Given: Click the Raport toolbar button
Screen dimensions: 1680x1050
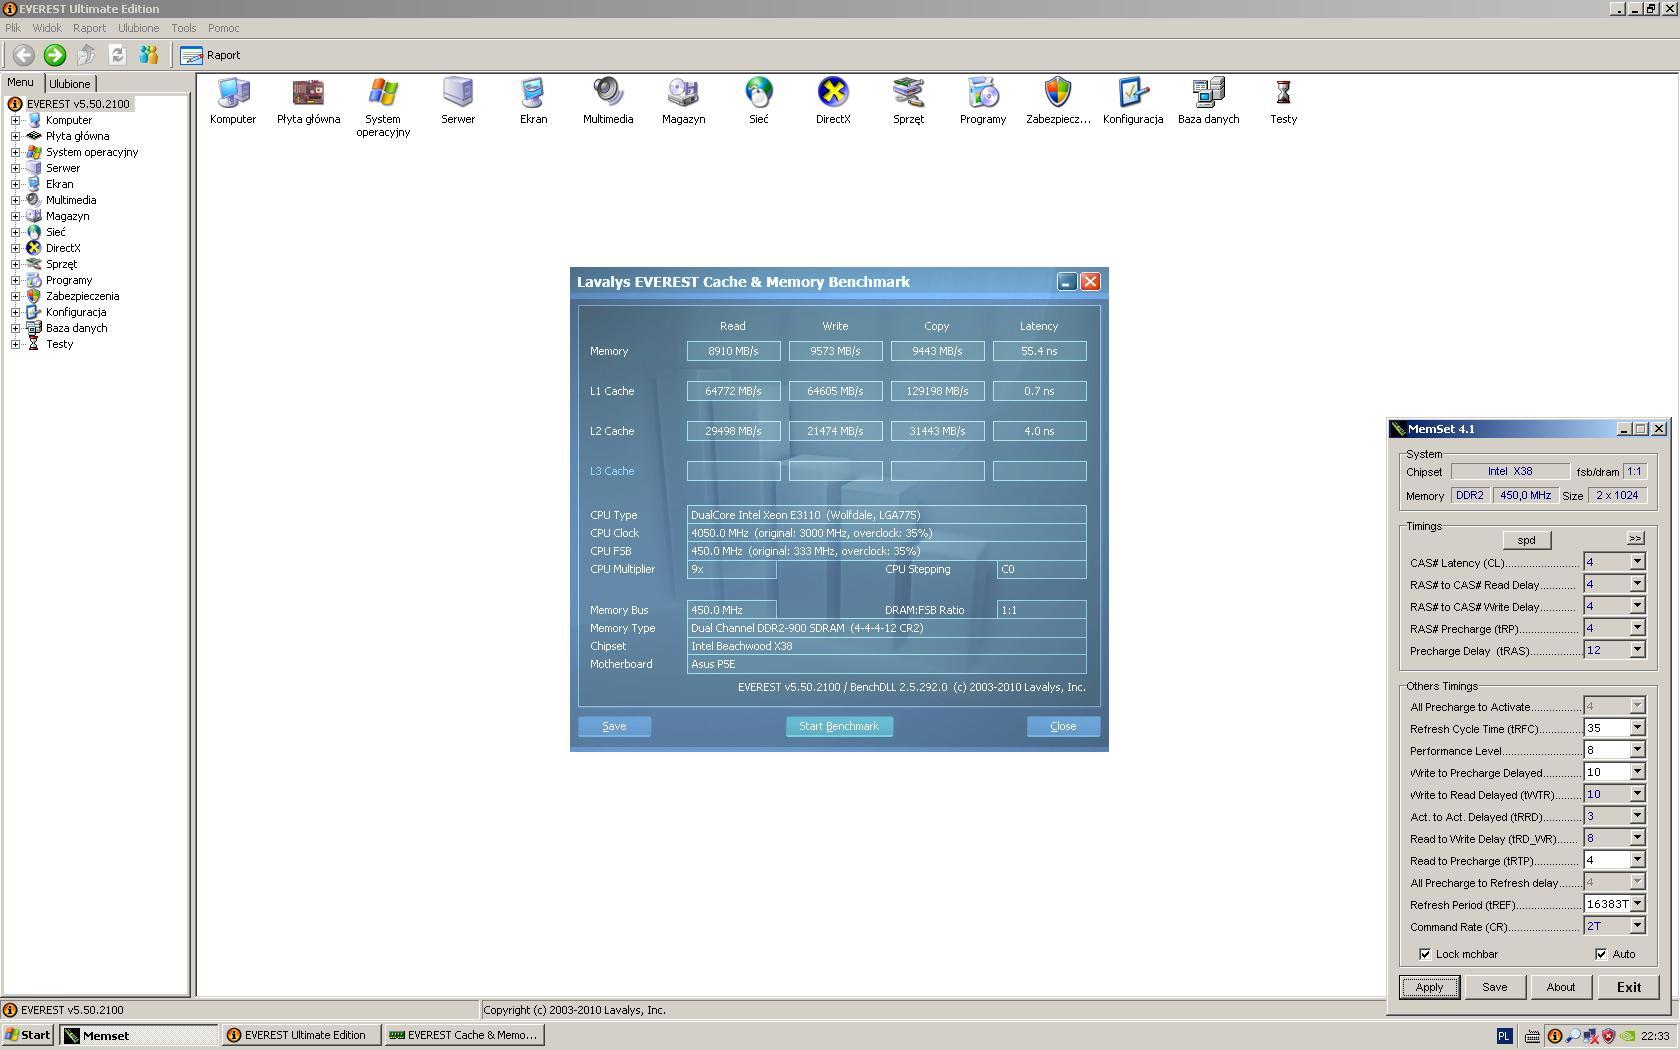Looking at the screenshot, I should click(211, 55).
